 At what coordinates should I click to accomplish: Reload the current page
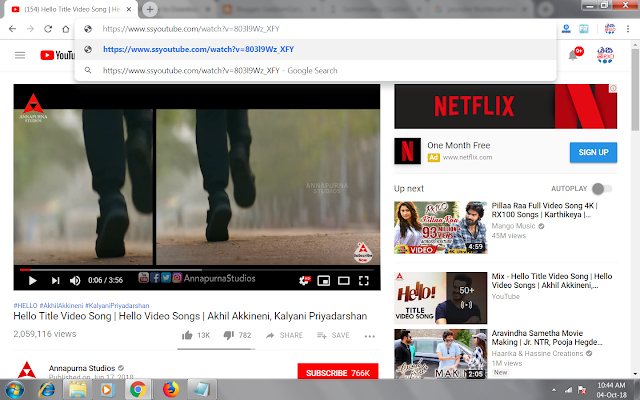(48, 29)
